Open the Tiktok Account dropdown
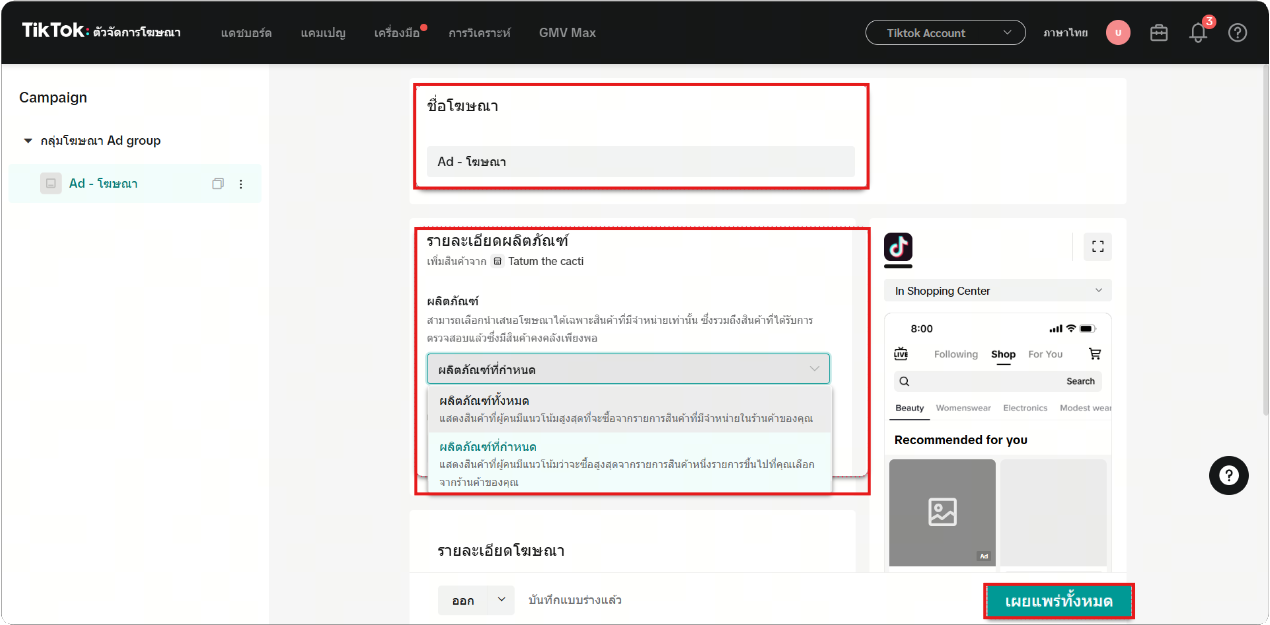 point(944,33)
